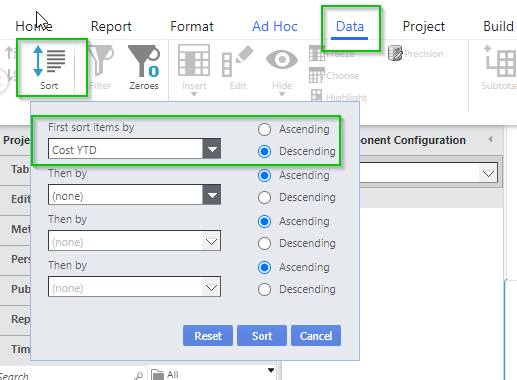Open the All folder filter dropdown arrow
Screen dimensions: 517x380
coord(271,370)
